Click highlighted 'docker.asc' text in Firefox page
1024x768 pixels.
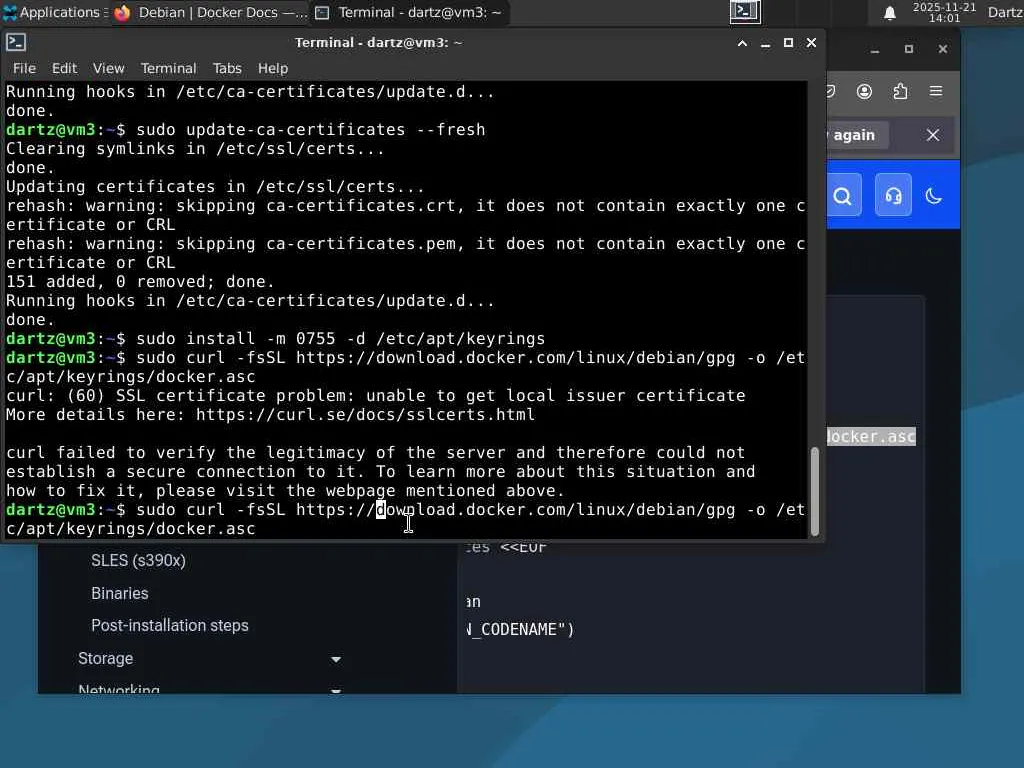click(871, 436)
